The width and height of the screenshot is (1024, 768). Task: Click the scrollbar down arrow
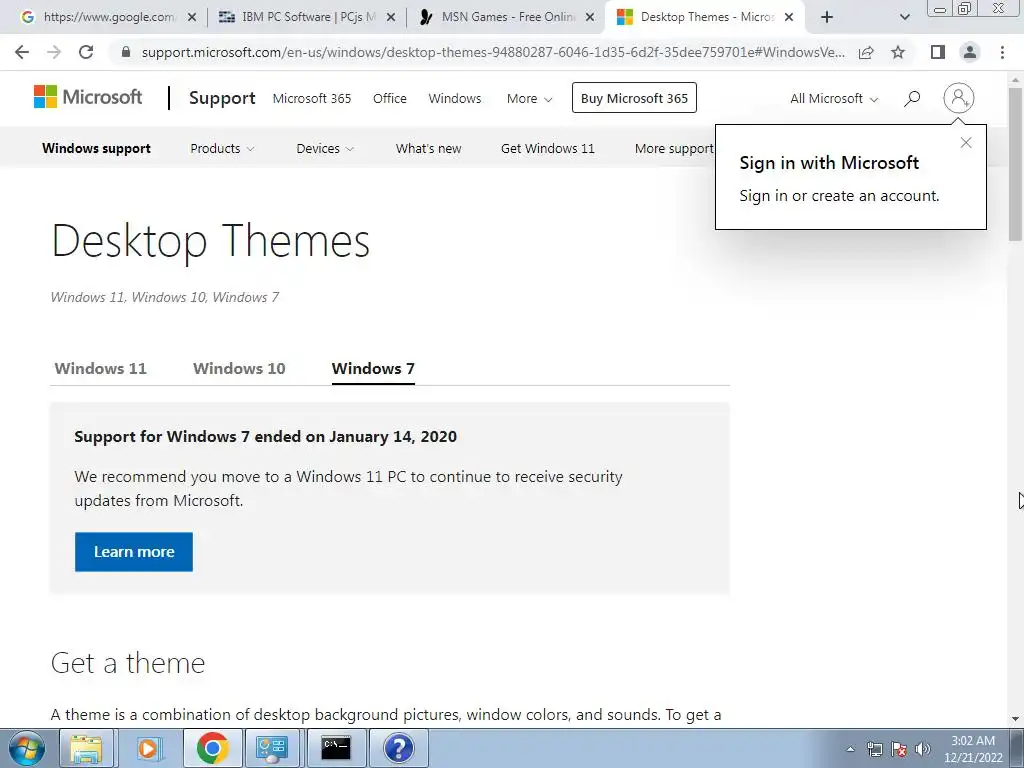pyautogui.click(x=1015, y=719)
